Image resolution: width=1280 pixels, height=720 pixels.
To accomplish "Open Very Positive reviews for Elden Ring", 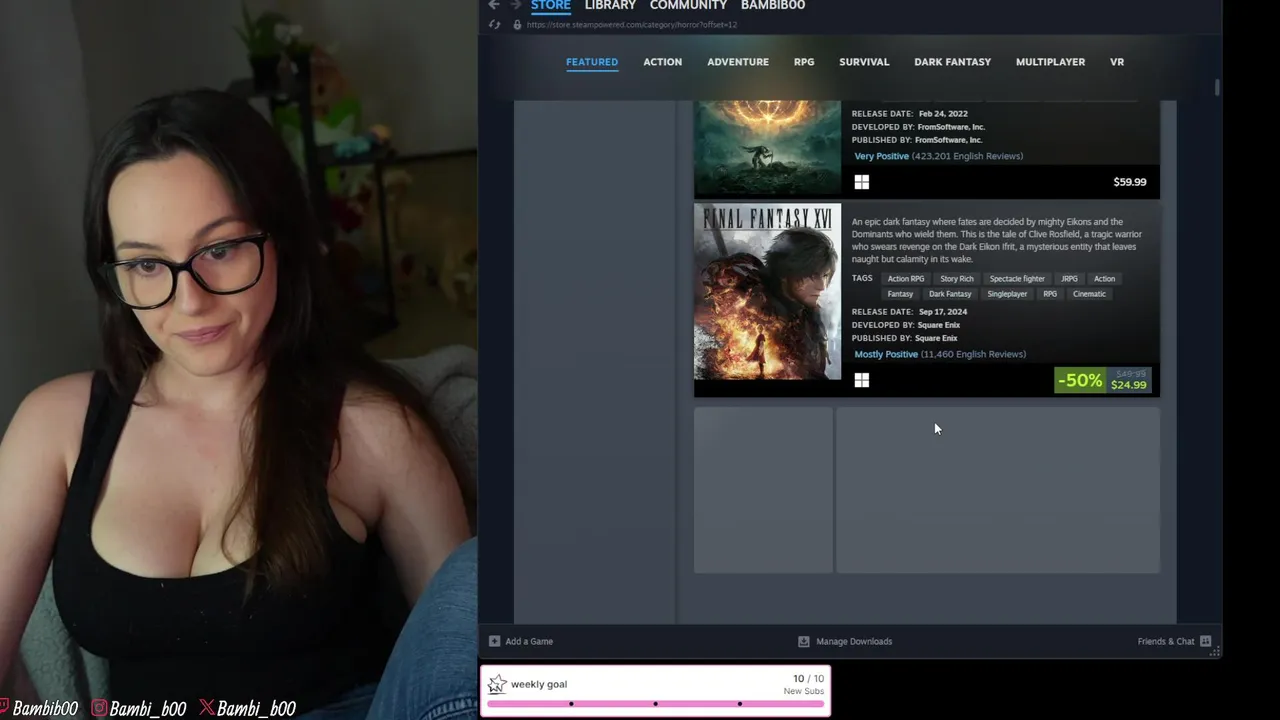I will point(882,156).
